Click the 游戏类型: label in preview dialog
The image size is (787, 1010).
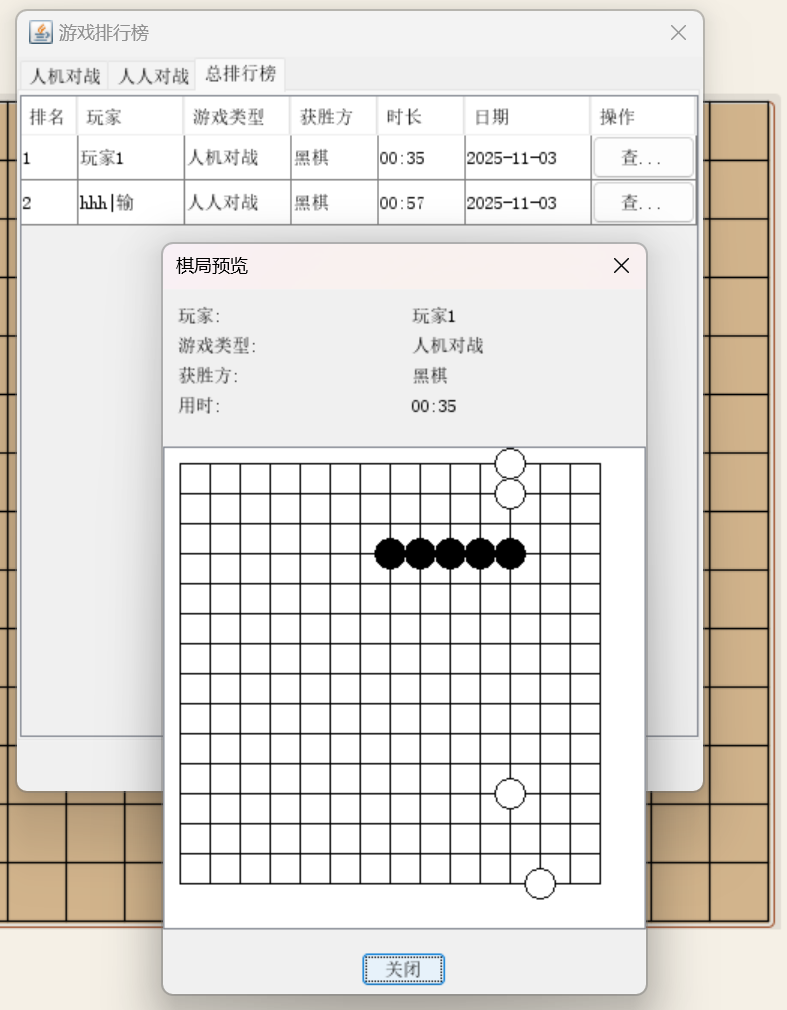click(217, 345)
